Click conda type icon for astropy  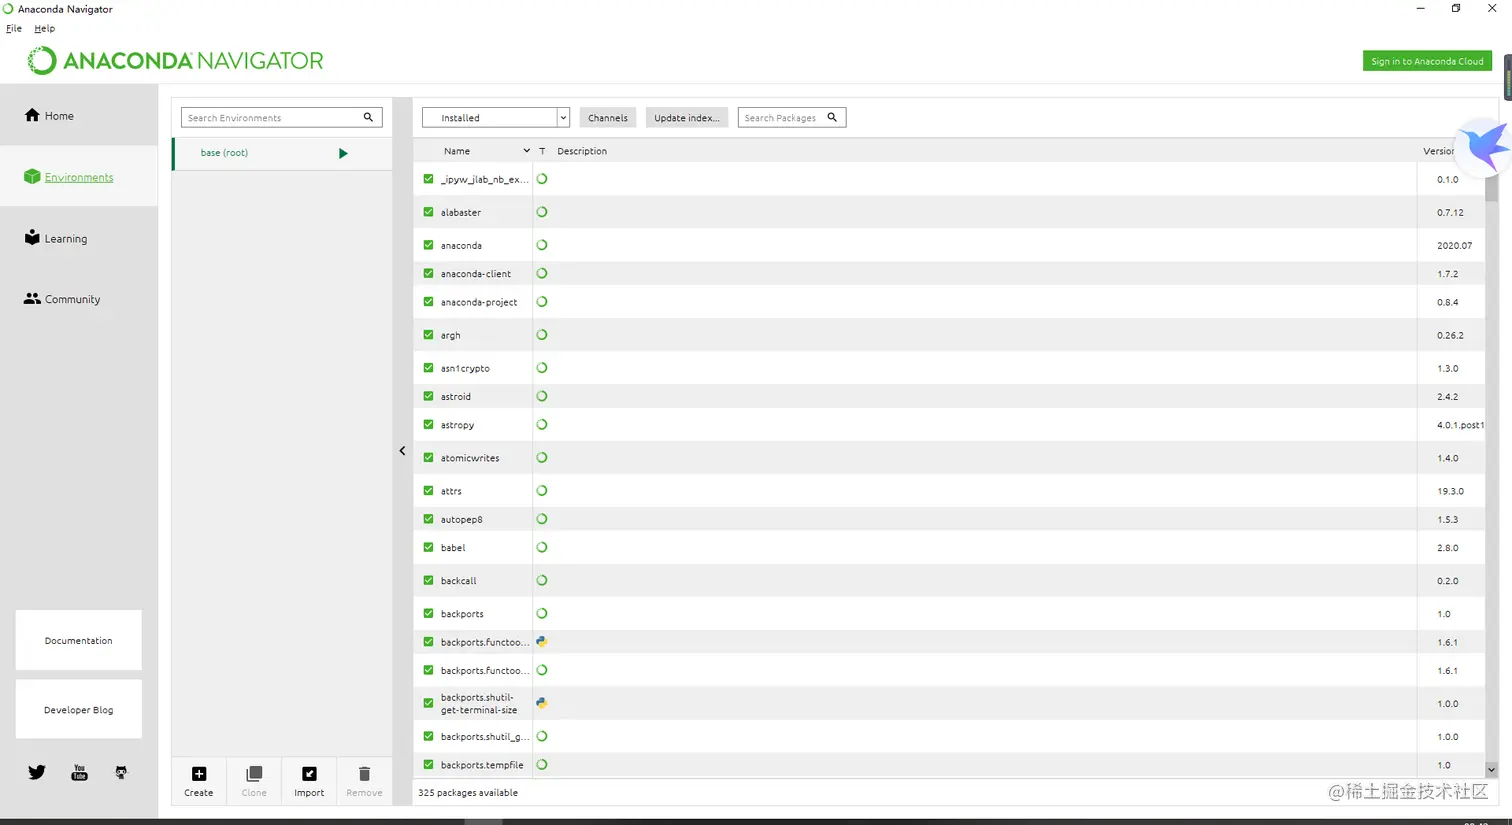point(542,424)
